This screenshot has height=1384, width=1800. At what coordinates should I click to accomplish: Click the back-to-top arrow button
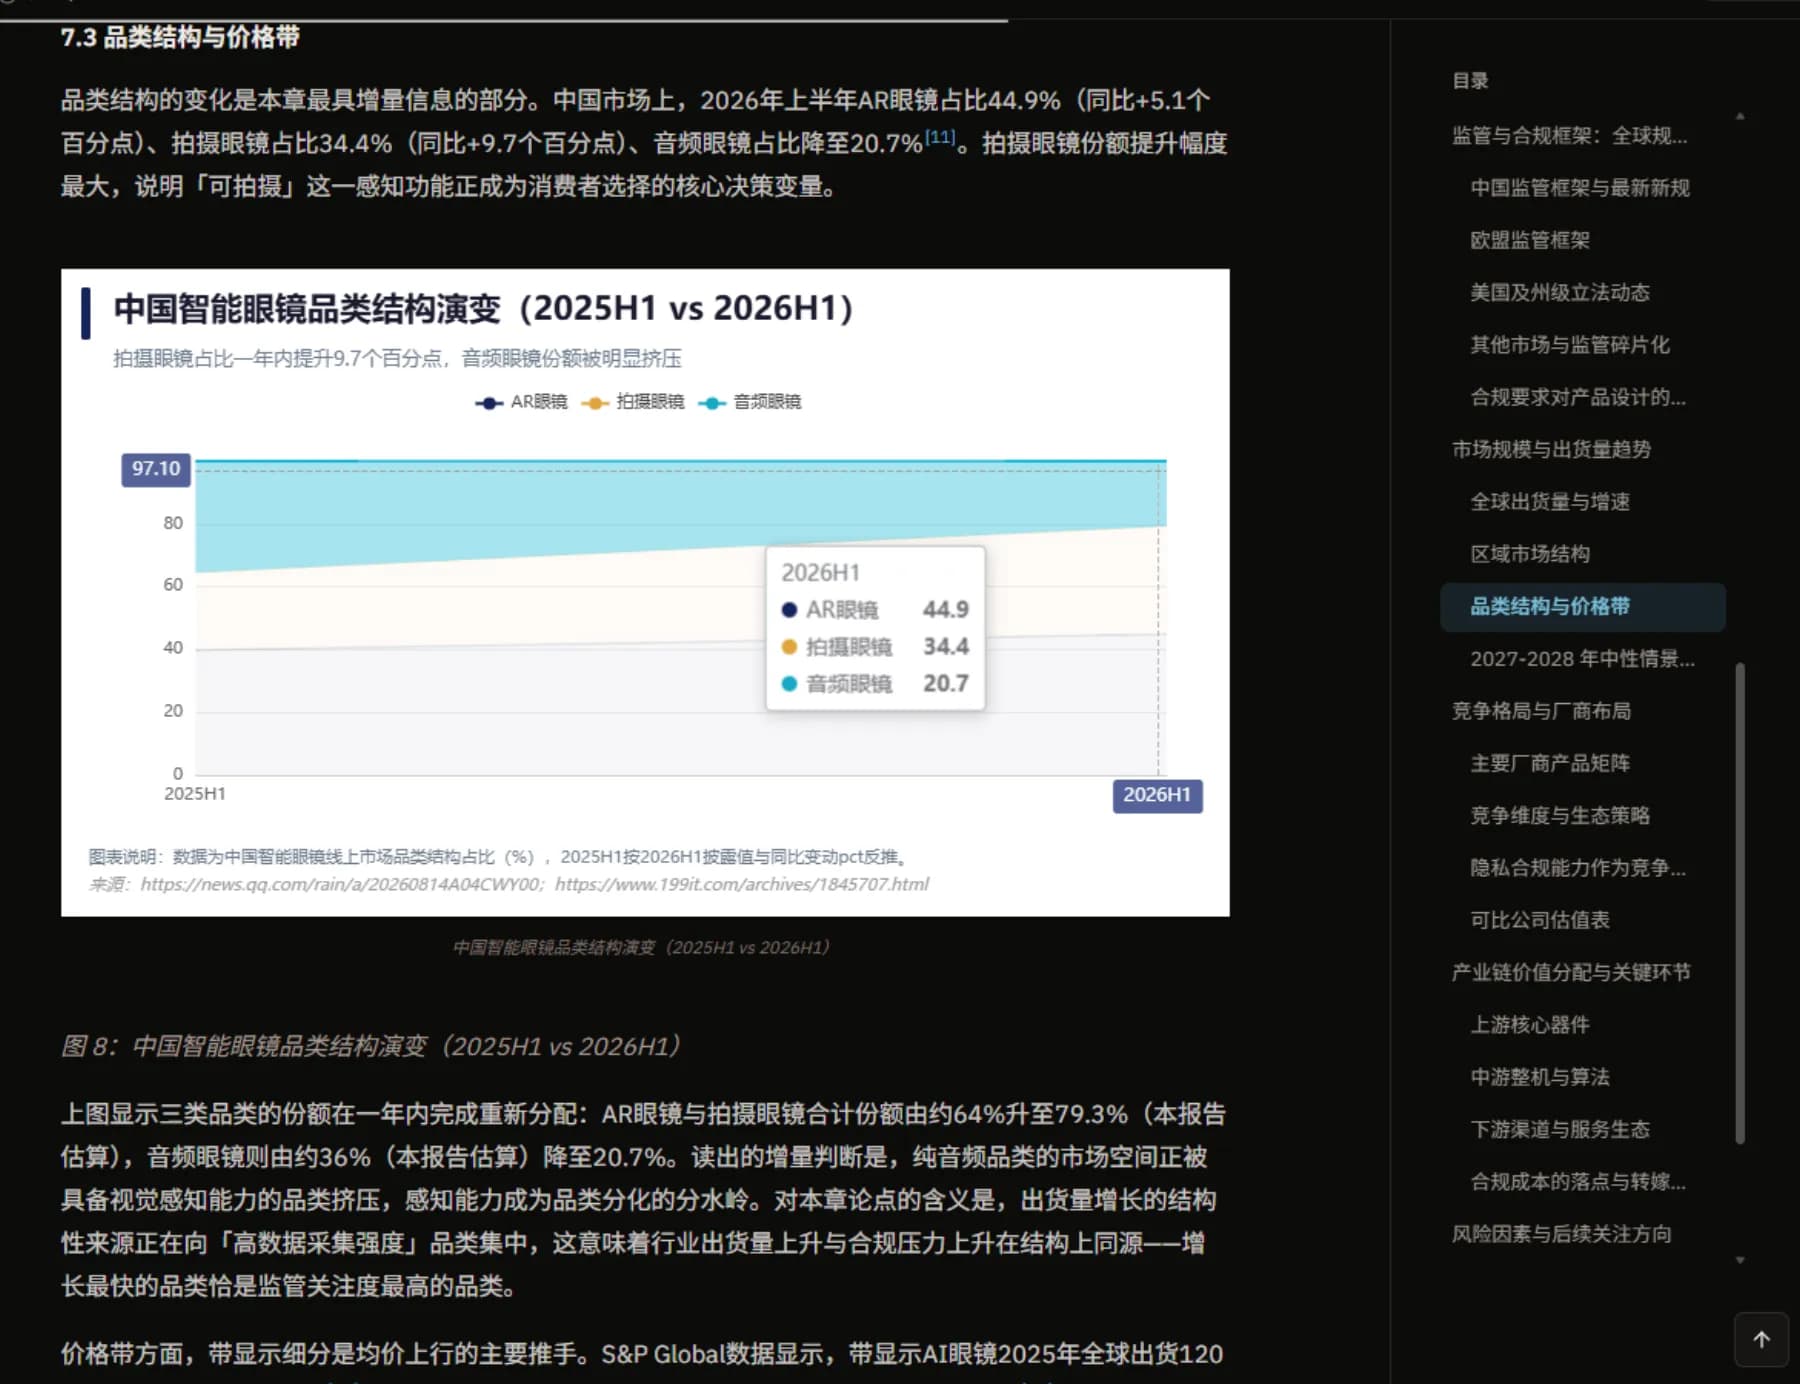[x=1761, y=1340]
